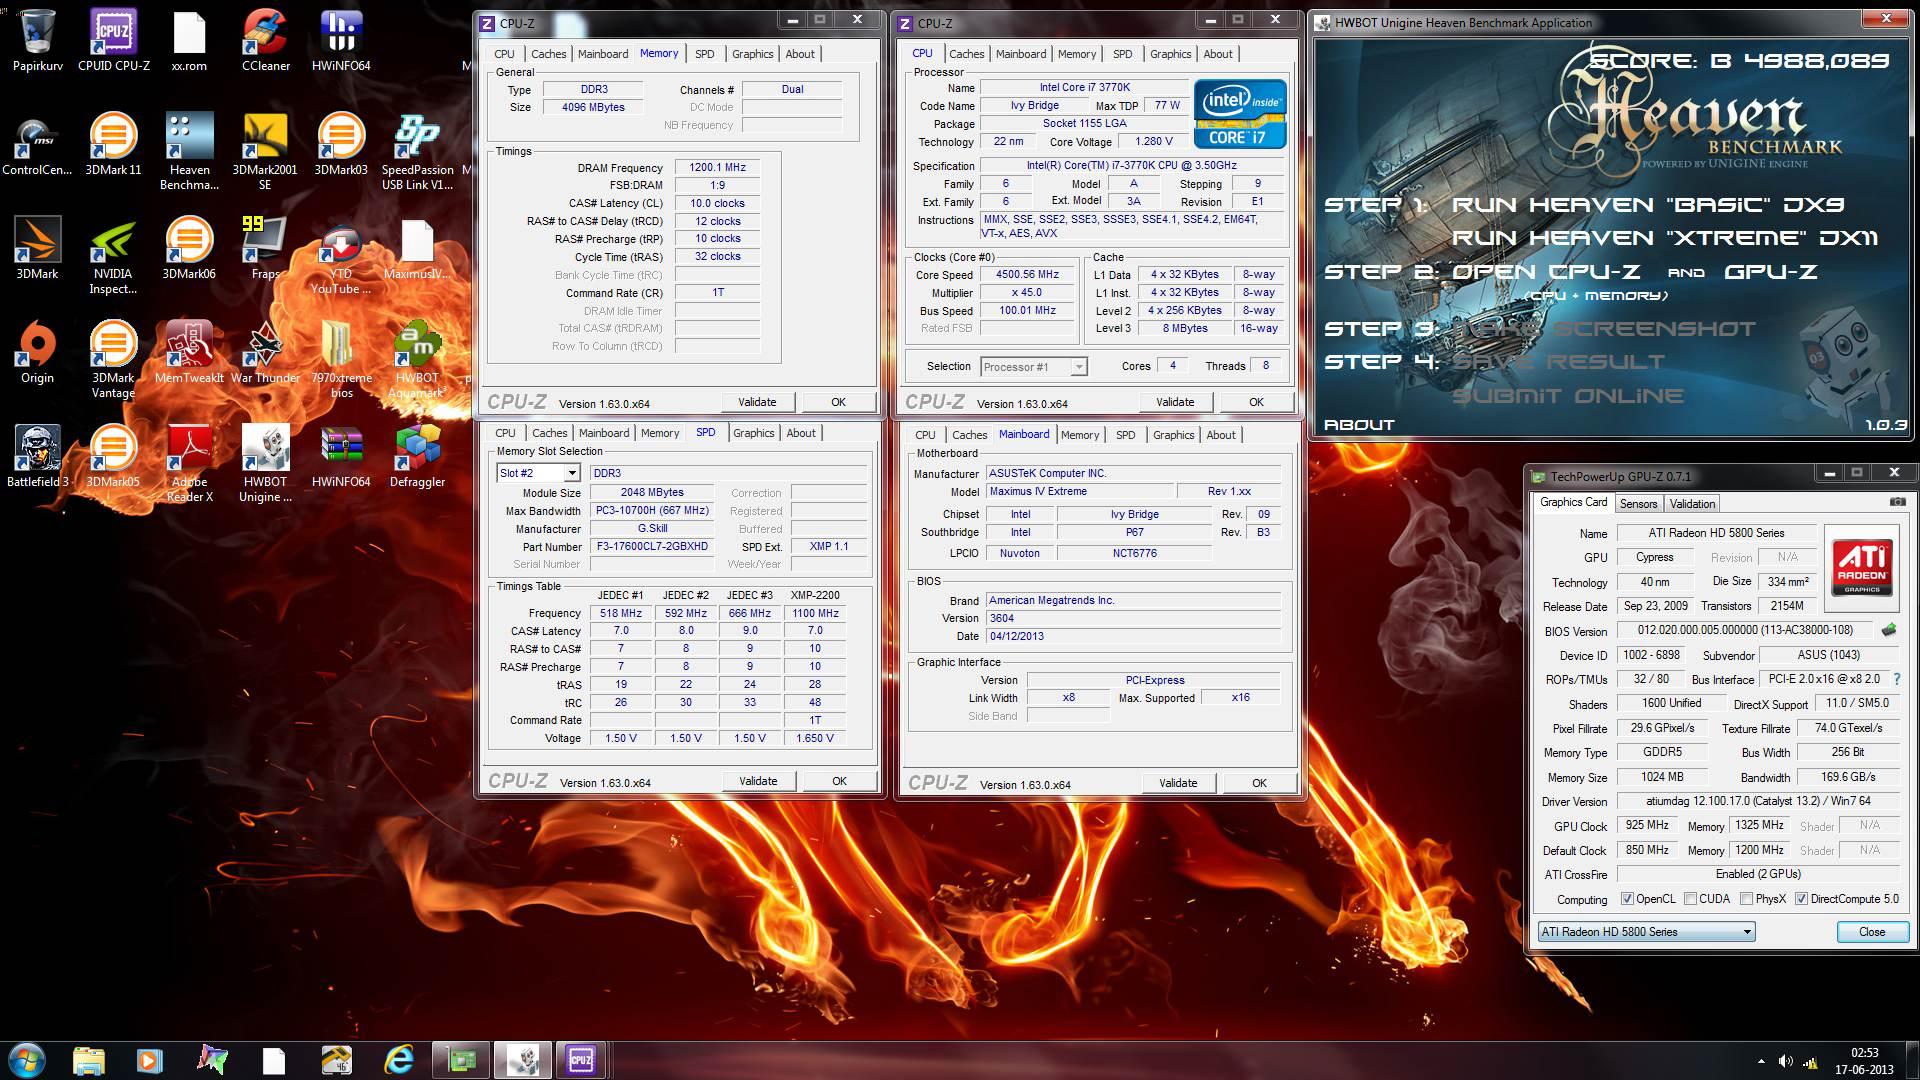The image size is (1920, 1080).
Task: Launch Origin desktop shortcut
Action: click(37, 352)
